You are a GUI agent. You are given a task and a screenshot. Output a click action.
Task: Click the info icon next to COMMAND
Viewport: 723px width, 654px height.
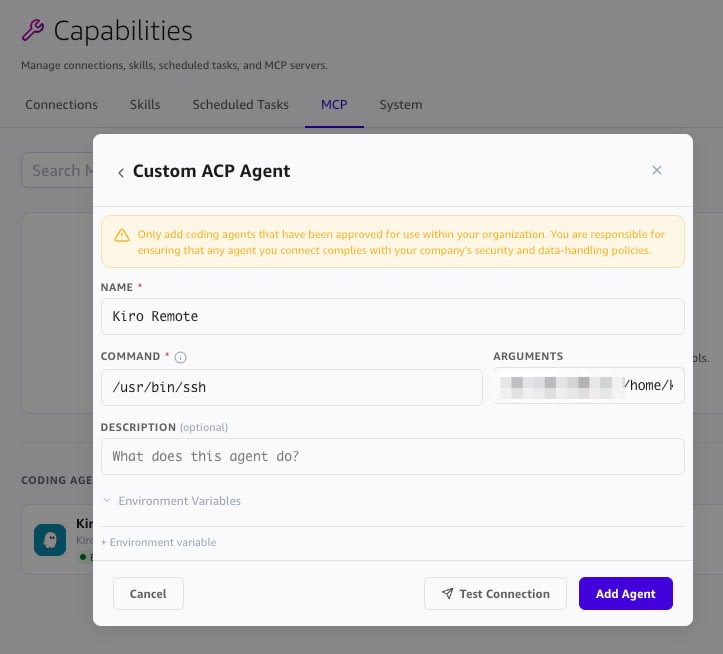coord(180,357)
